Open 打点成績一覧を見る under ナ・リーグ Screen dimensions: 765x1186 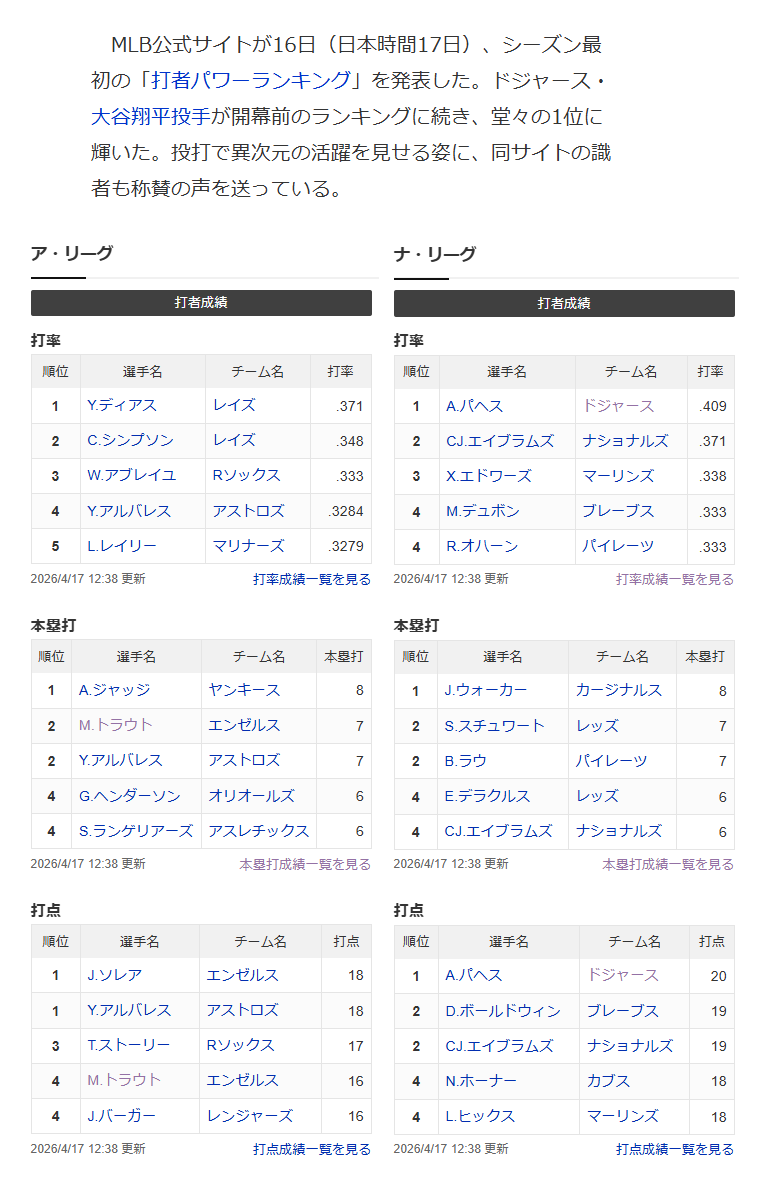[675, 1150]
